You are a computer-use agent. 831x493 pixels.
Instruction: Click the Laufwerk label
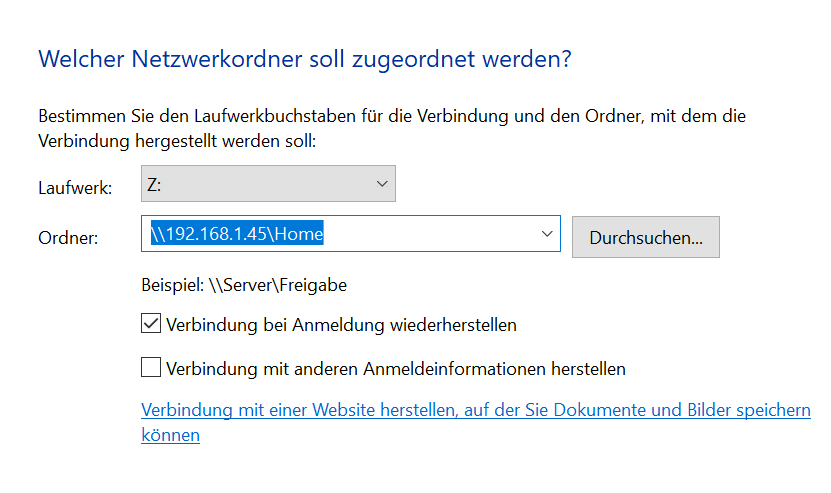pyautogui.click(x=75, y=187)
